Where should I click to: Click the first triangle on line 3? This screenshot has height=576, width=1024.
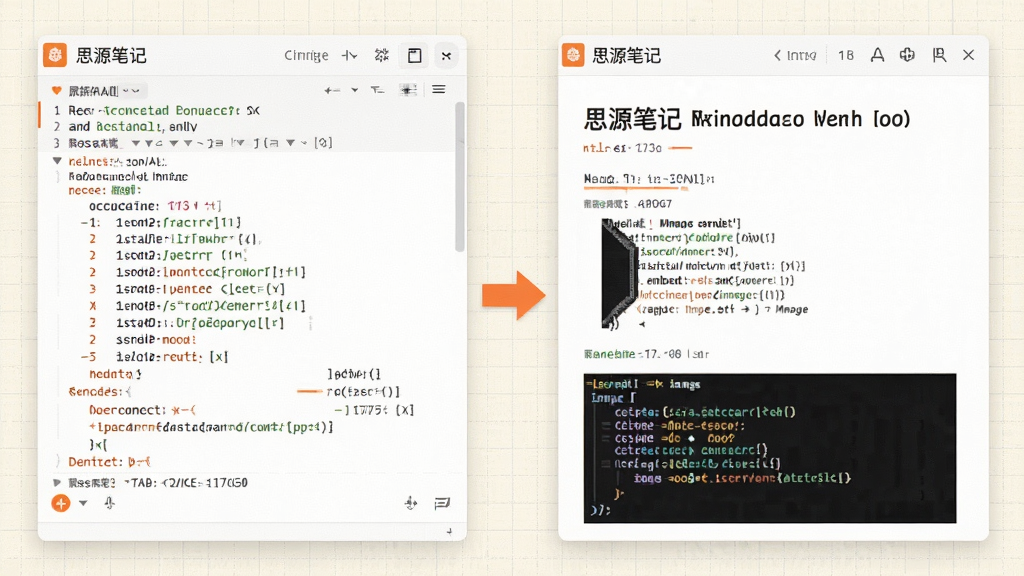point(136,143)
